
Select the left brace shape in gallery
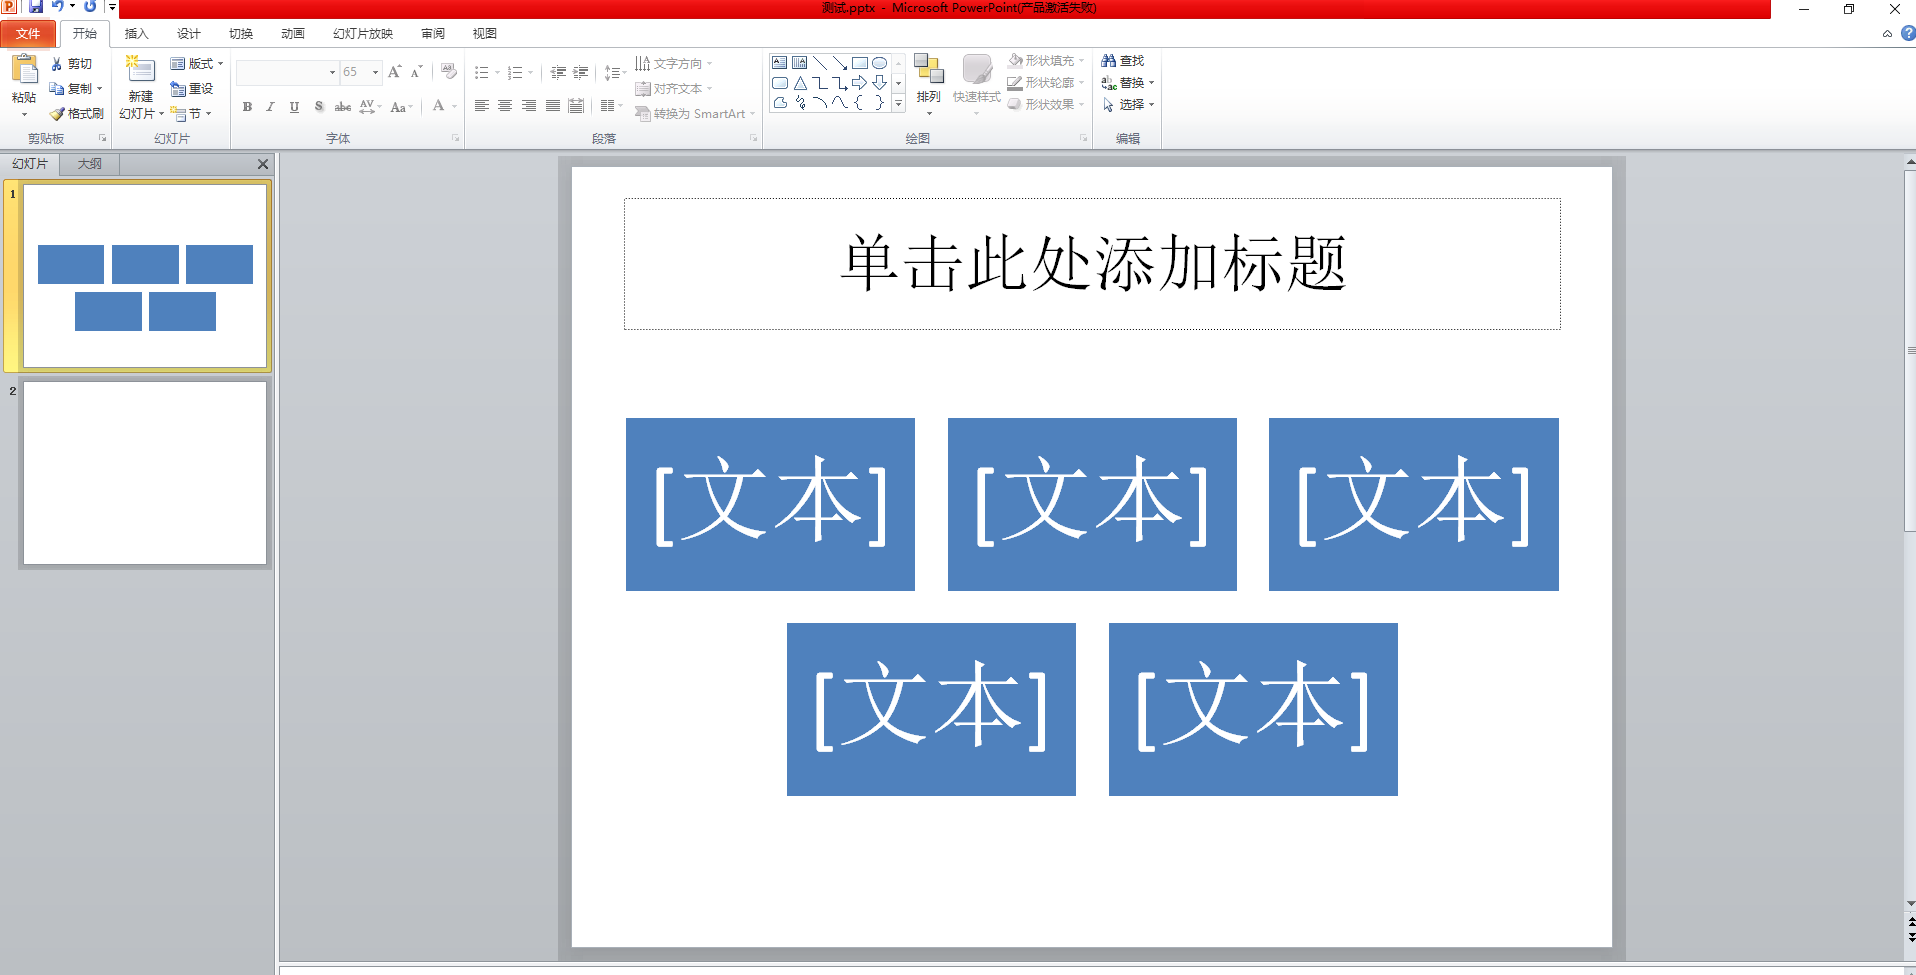coord(860,102)
